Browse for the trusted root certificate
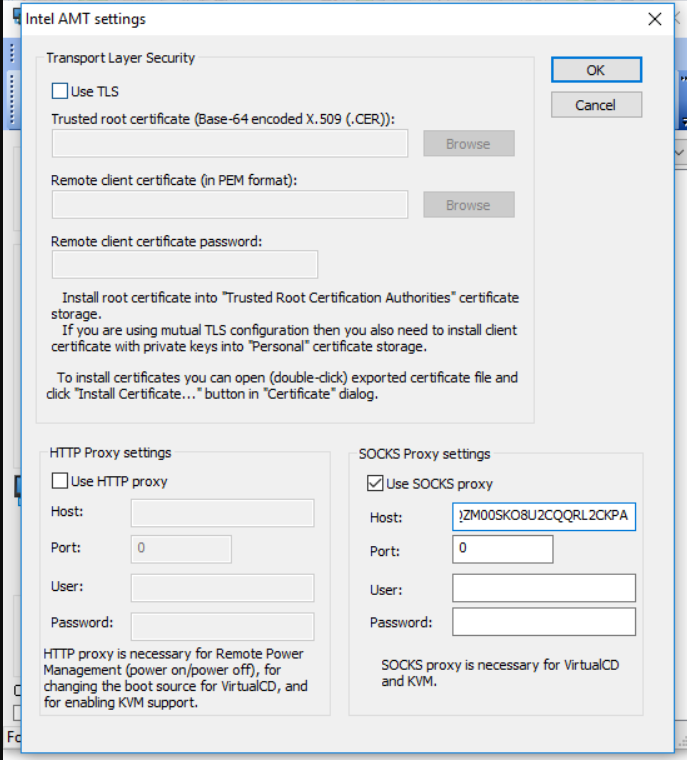Image resolution: width=687 pixels, height=760 pixels. (468, 144)
